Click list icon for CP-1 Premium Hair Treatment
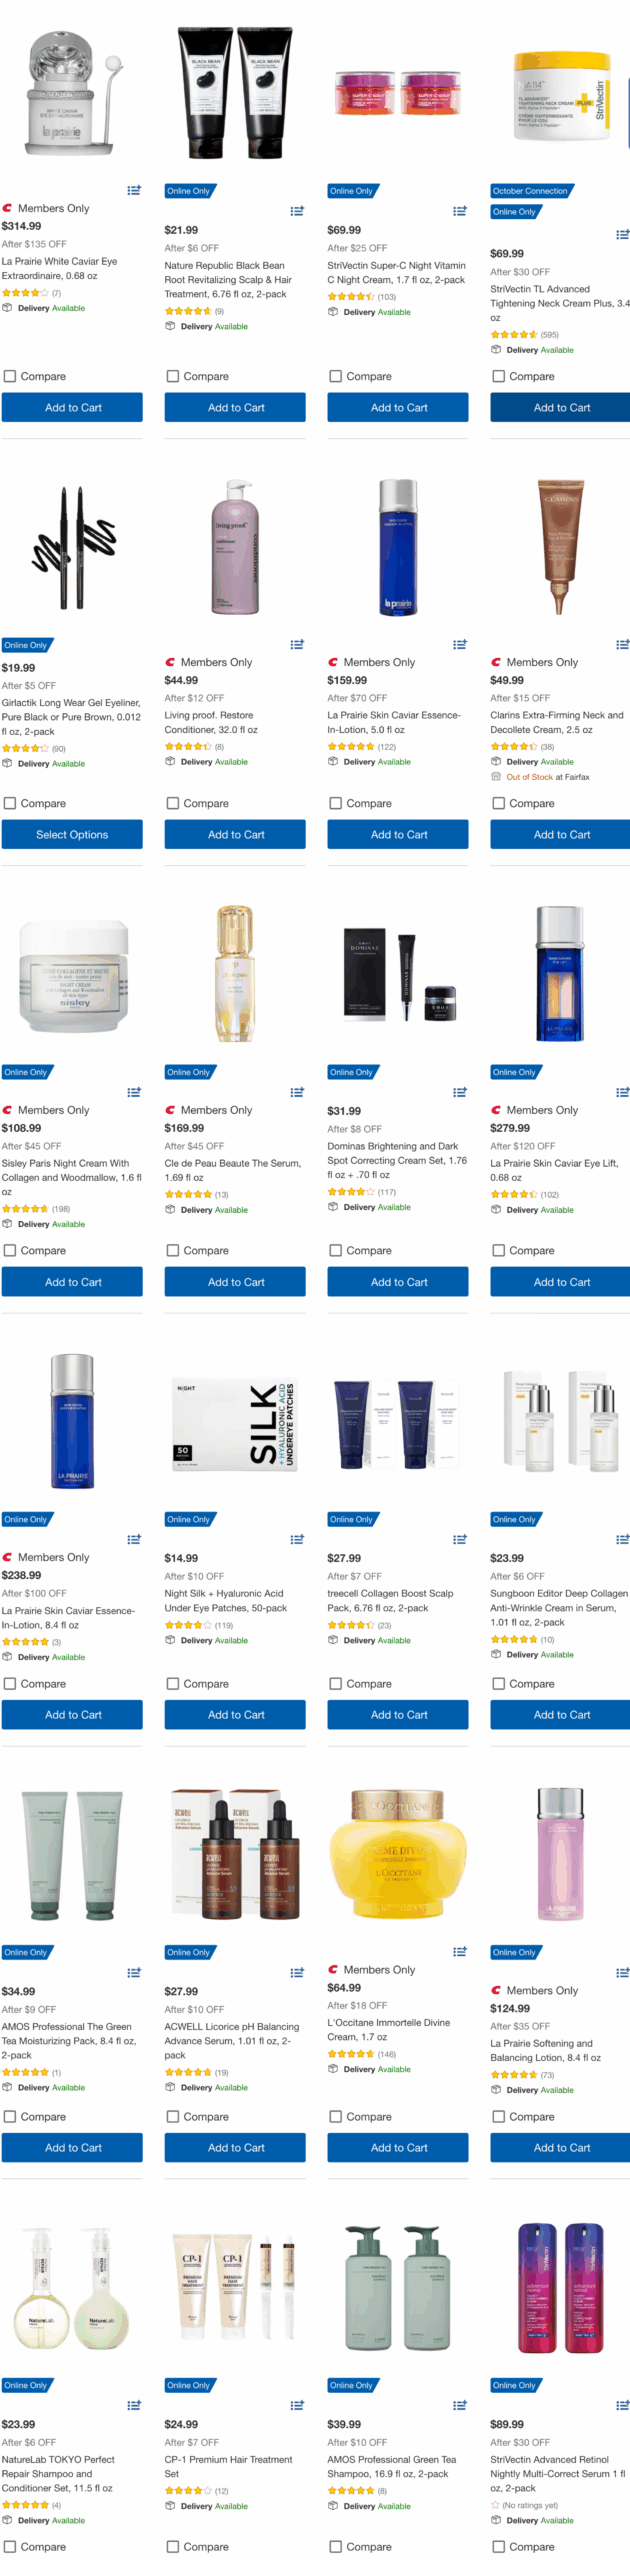The height and width of the screenshot is (2560, 630). 297,2405
